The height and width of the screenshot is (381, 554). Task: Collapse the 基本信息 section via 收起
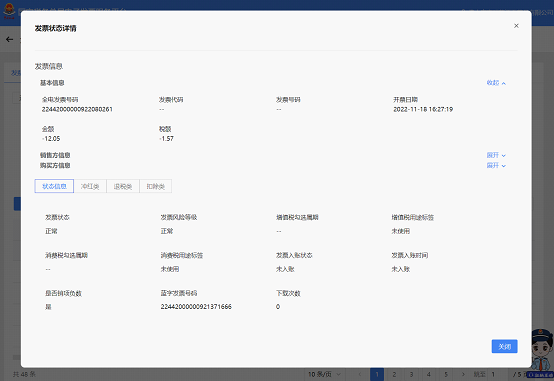[x=496, y=83]
